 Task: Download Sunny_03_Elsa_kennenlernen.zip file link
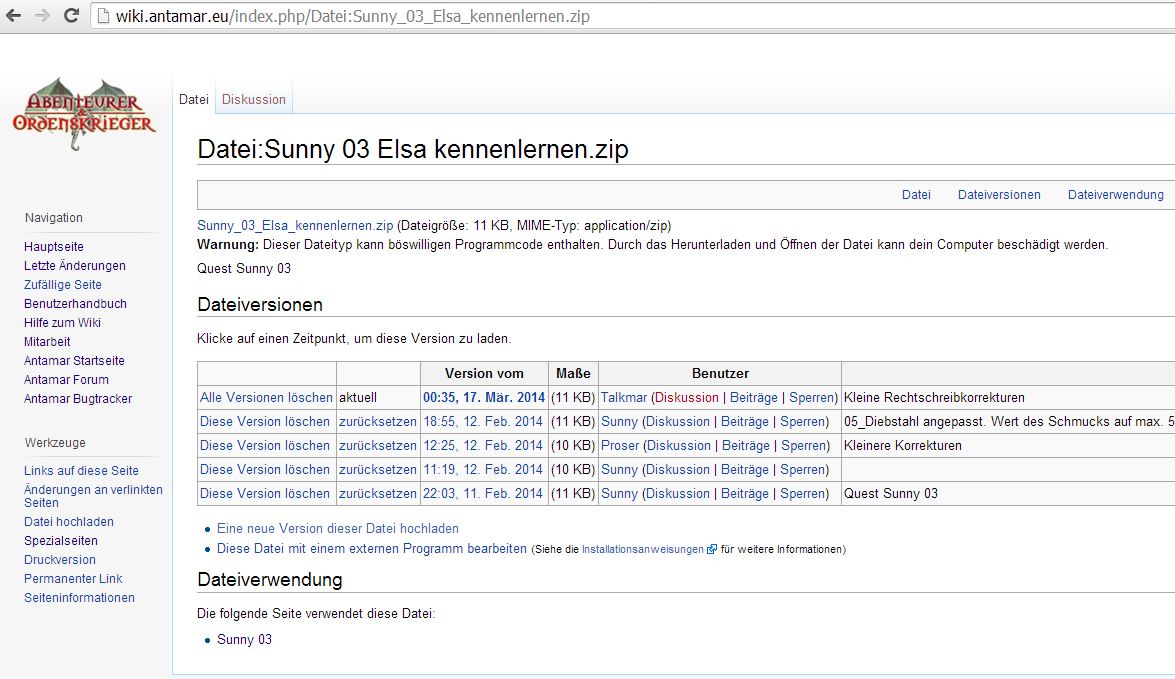pos(295,225)
